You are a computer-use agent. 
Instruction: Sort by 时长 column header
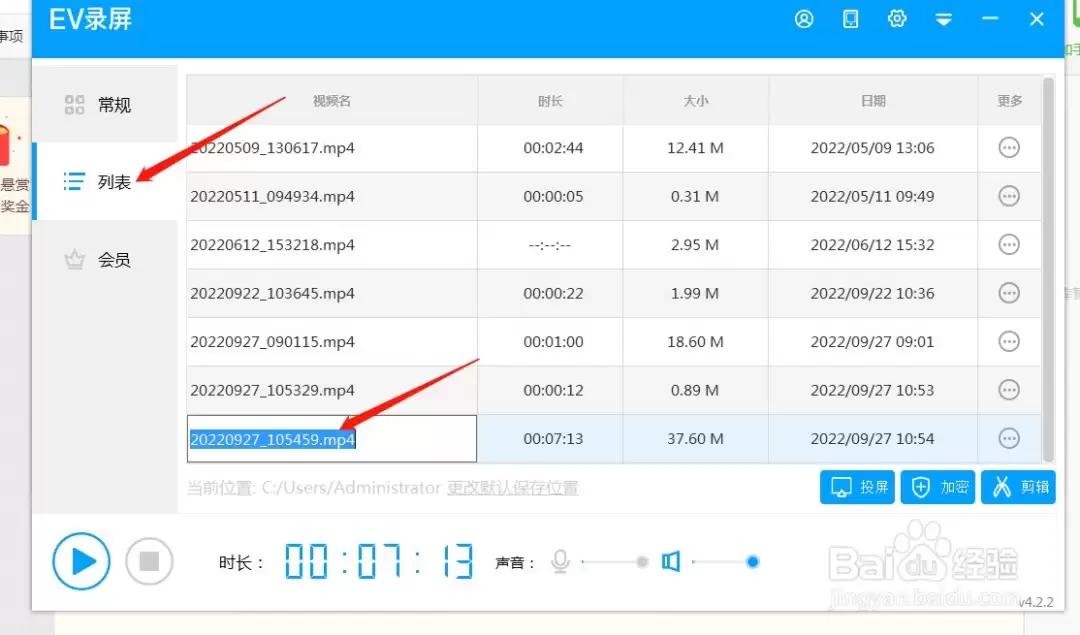(x=550, y=101)
